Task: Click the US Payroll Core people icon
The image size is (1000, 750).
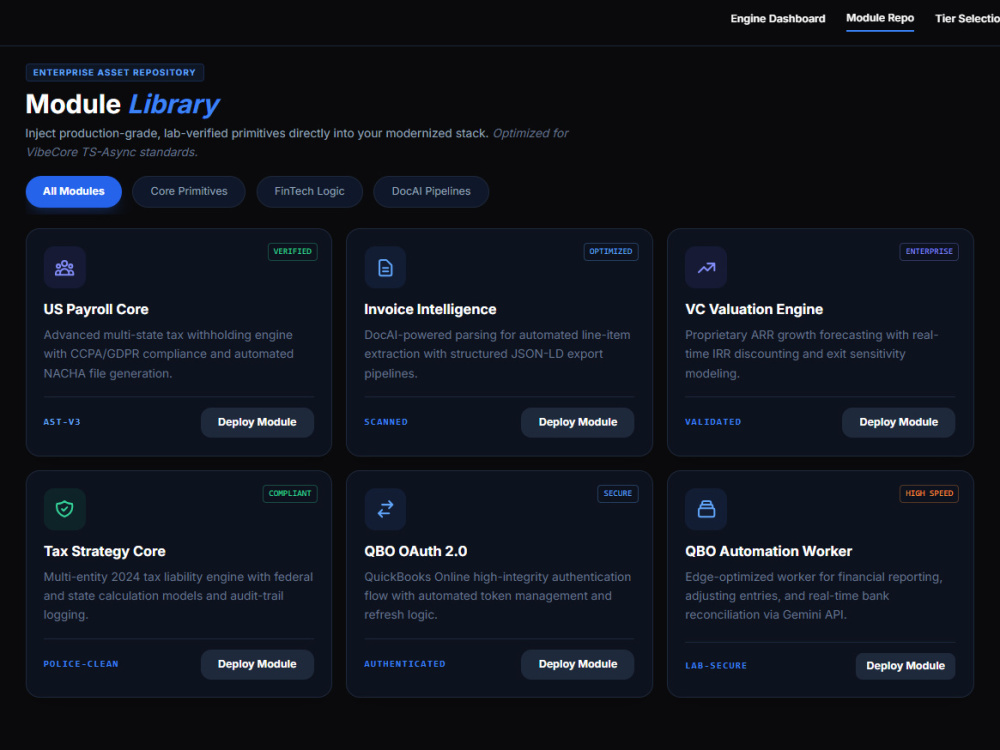Action: [64, 268]
